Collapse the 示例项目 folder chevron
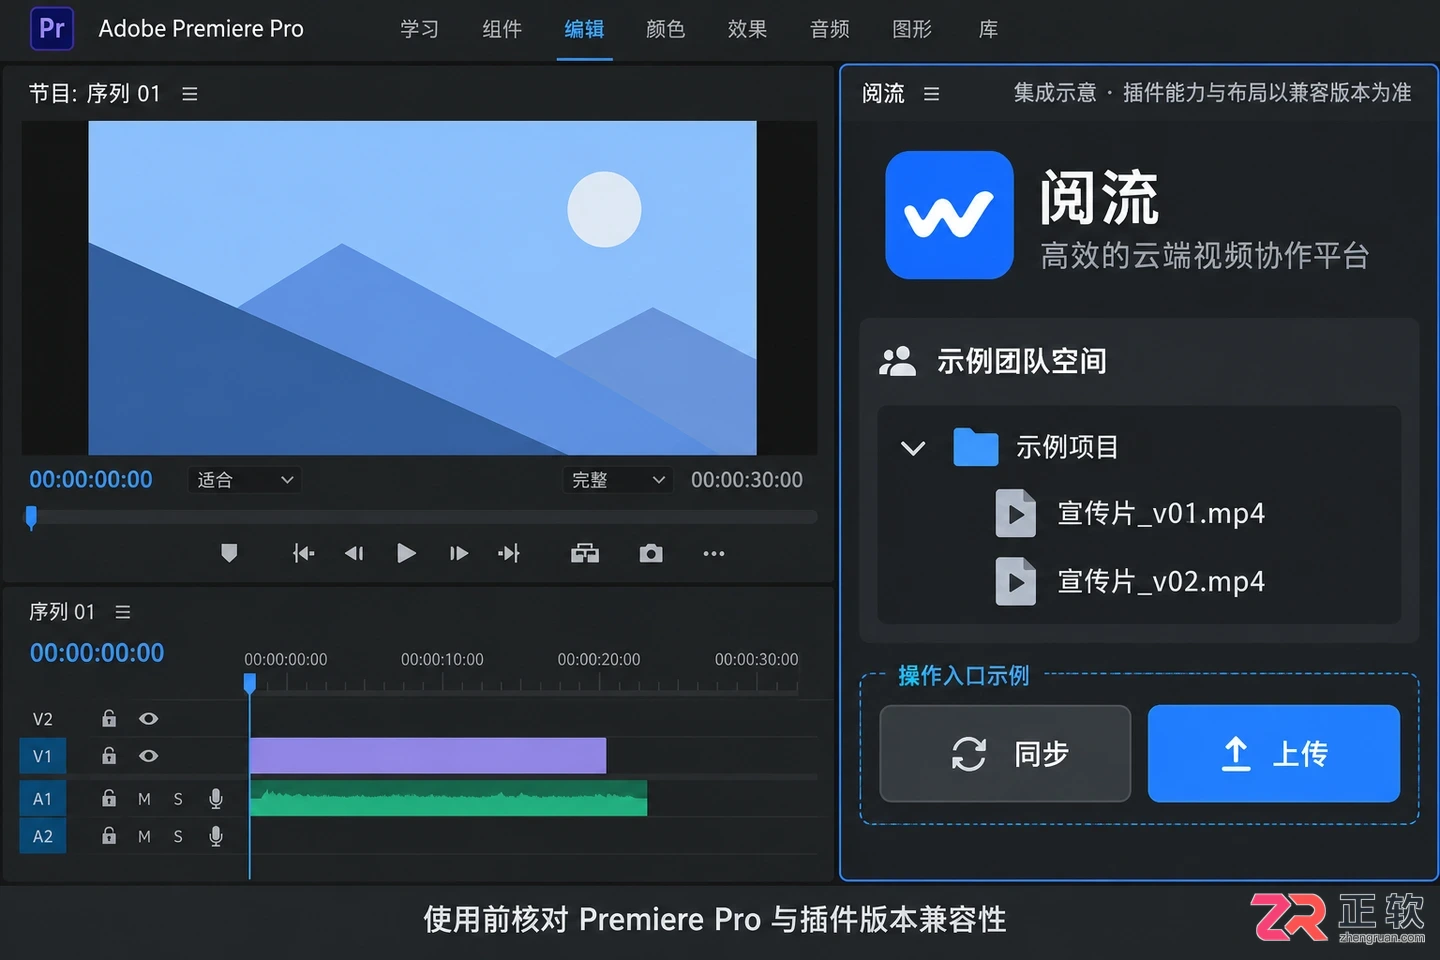The image size is (1440, 960). pyautogui.click(x=913, y=448)
